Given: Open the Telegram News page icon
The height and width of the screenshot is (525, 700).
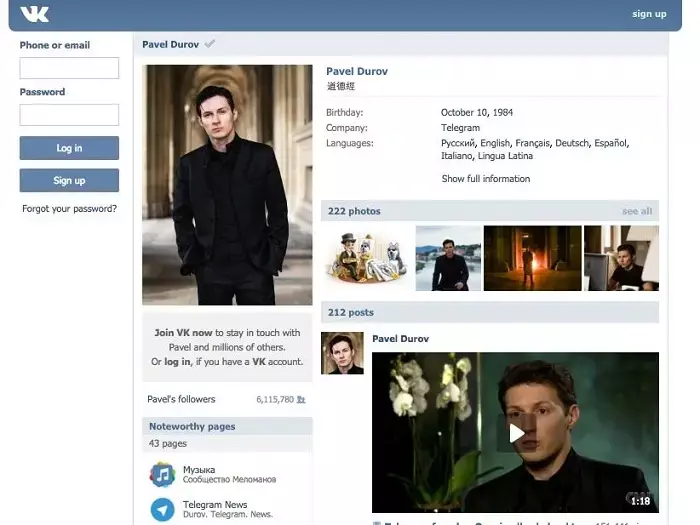Looking at the screenshot, I should click(x=162, y=509).
